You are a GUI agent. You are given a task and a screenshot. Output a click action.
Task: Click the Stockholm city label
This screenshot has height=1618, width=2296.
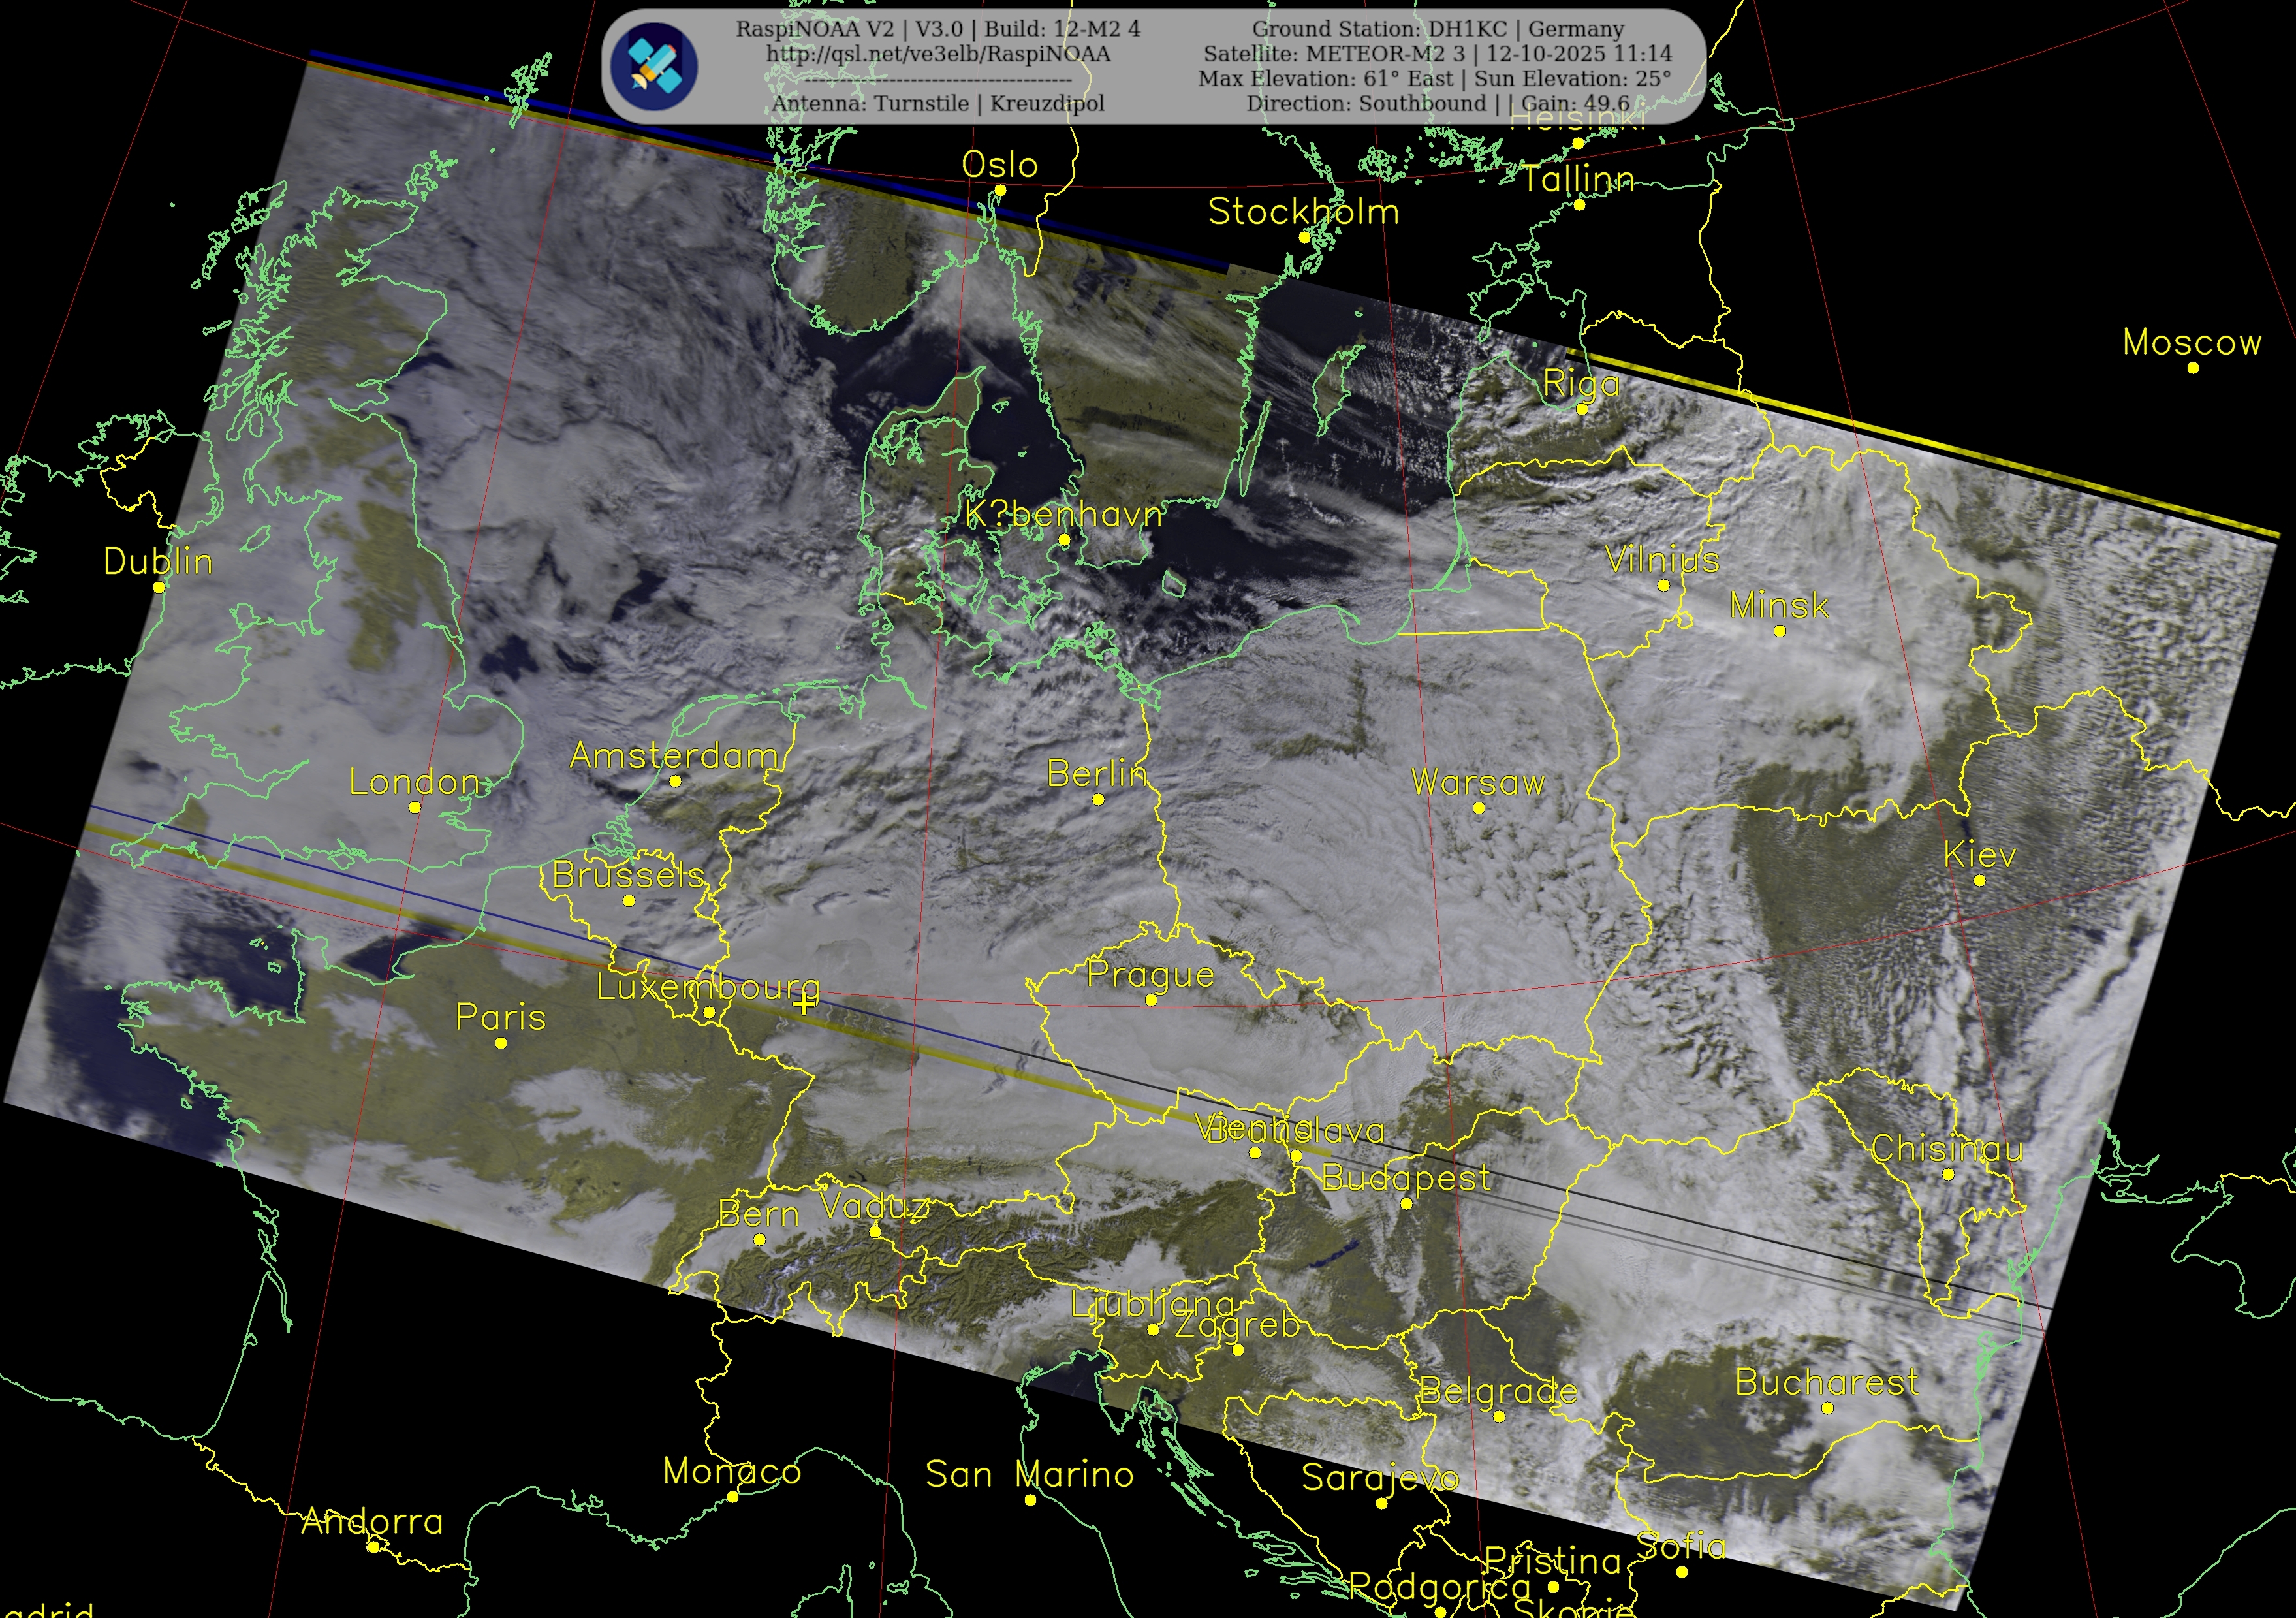tap(1303, 212)
